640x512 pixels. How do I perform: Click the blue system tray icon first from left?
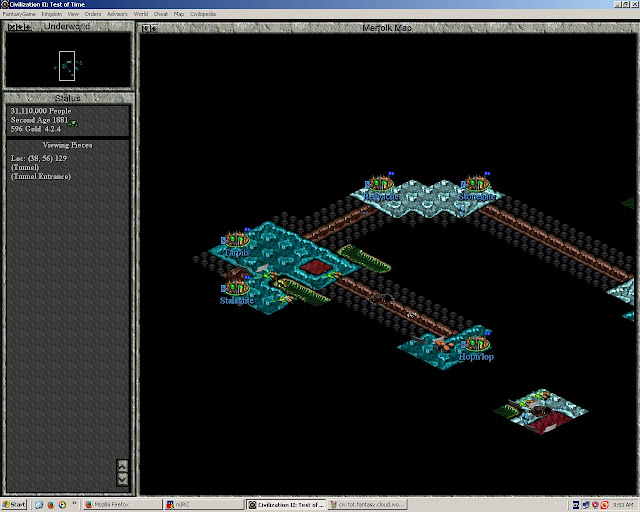pos(576,505)
